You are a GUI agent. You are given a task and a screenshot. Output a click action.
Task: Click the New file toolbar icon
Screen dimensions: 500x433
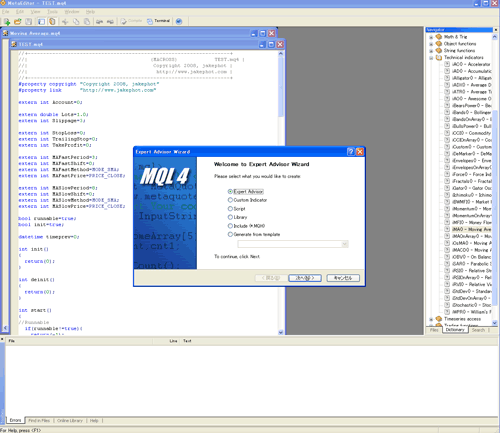[7, 22]
